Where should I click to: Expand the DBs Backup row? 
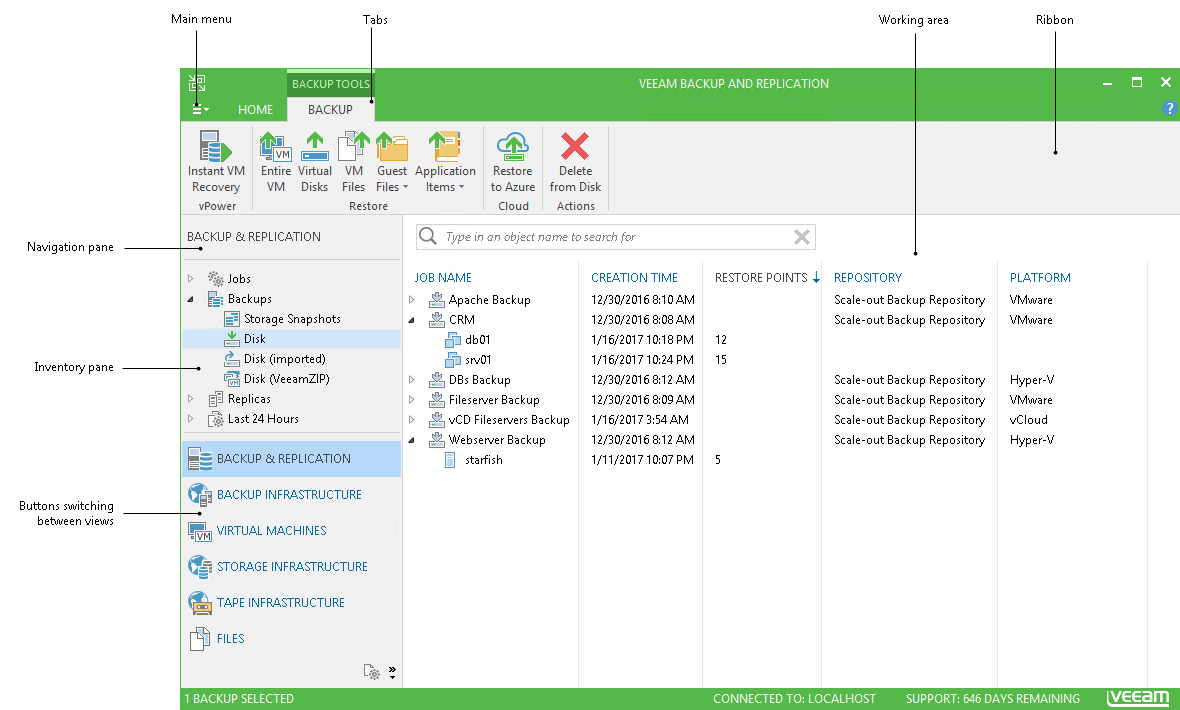point(412,380)
